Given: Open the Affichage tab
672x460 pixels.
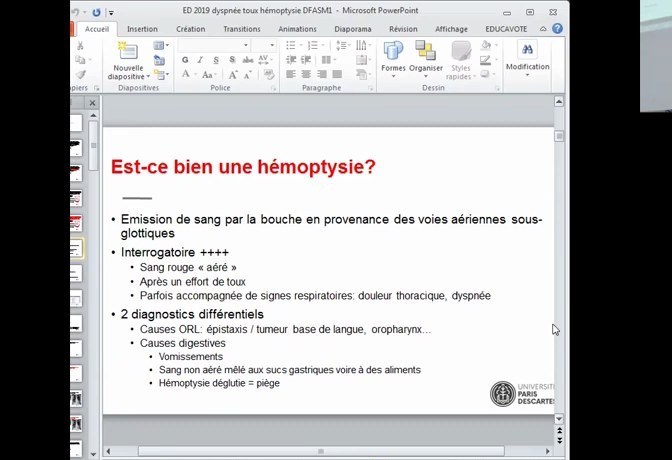Looking at the screenshot, I should coord(451,29).
